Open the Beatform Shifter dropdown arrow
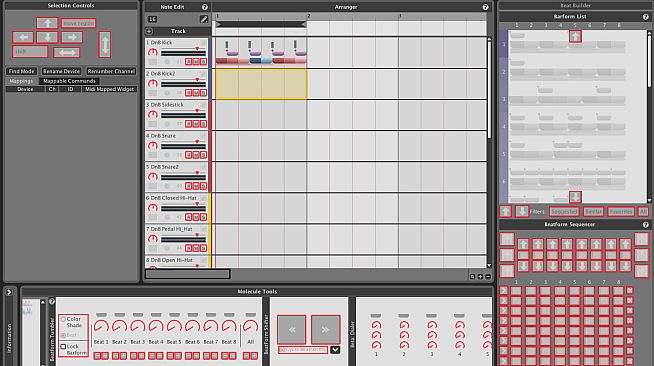The height and width of the screenshot is (366, 654). click(335, 350)
